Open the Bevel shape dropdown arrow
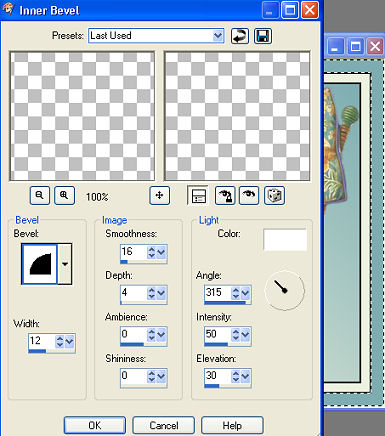 65,264
